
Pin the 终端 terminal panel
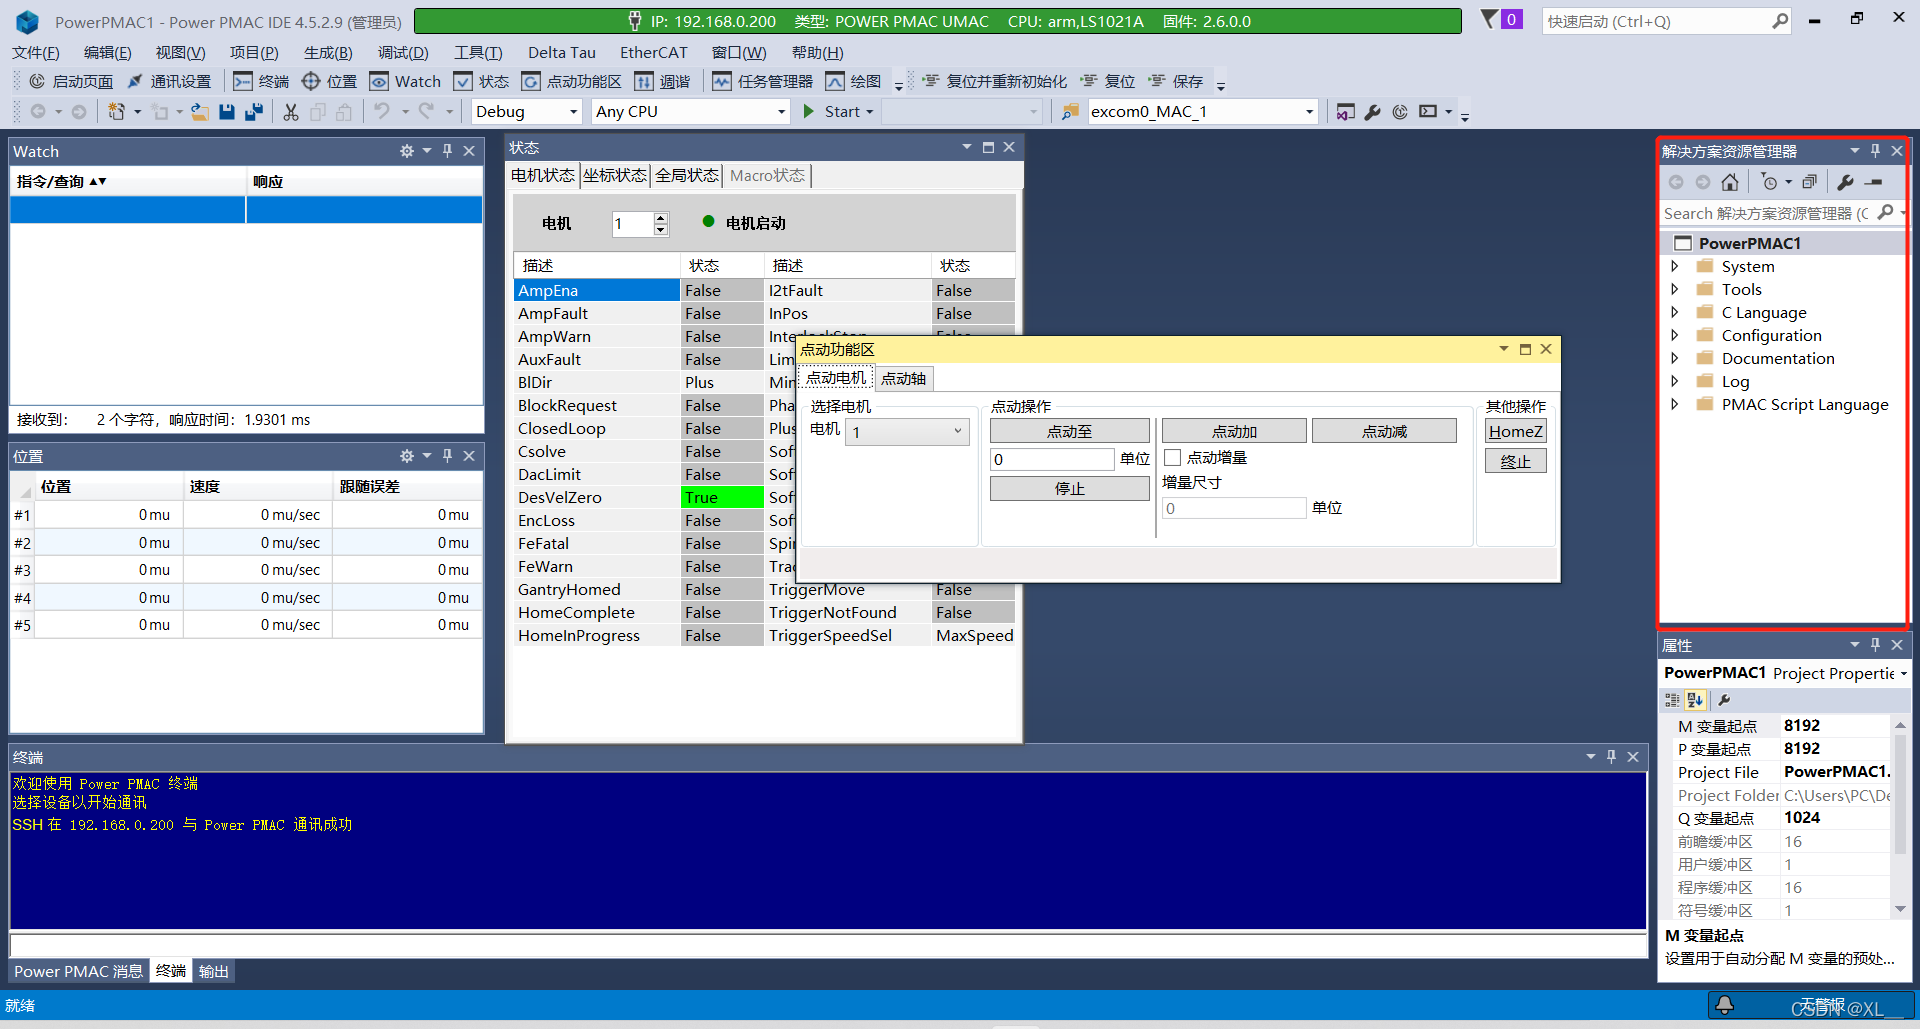[x=1611, y=757]
